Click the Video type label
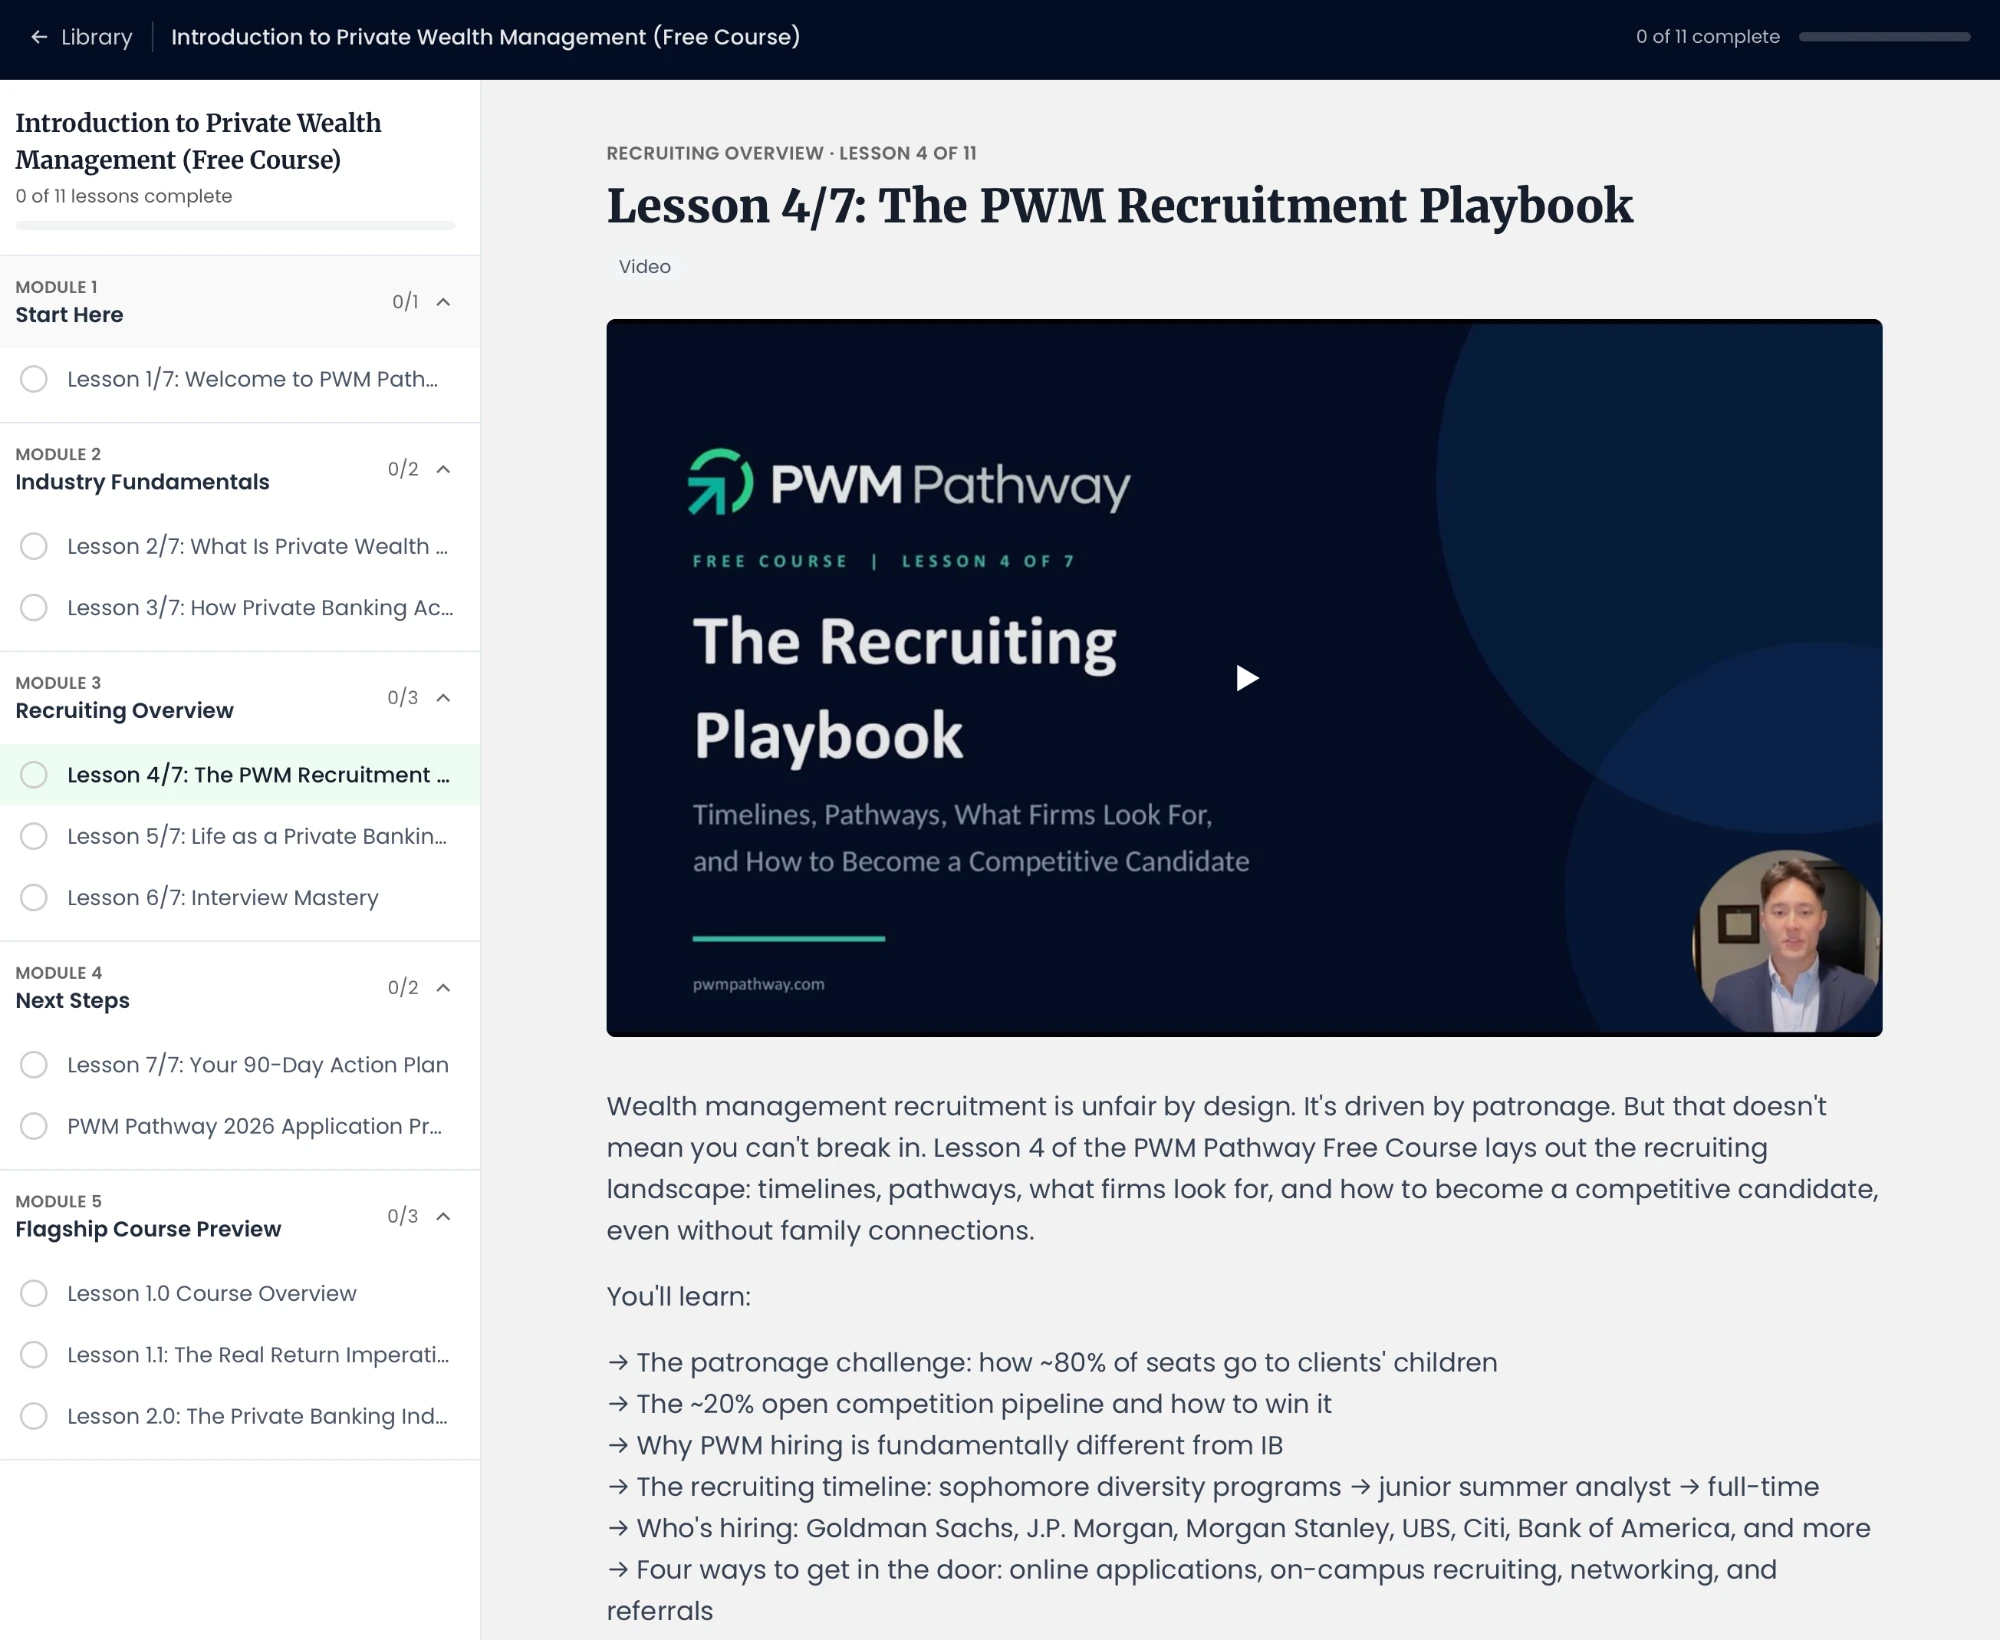The height and width of the screenshot is (1640, 2000). click(644, 267)
